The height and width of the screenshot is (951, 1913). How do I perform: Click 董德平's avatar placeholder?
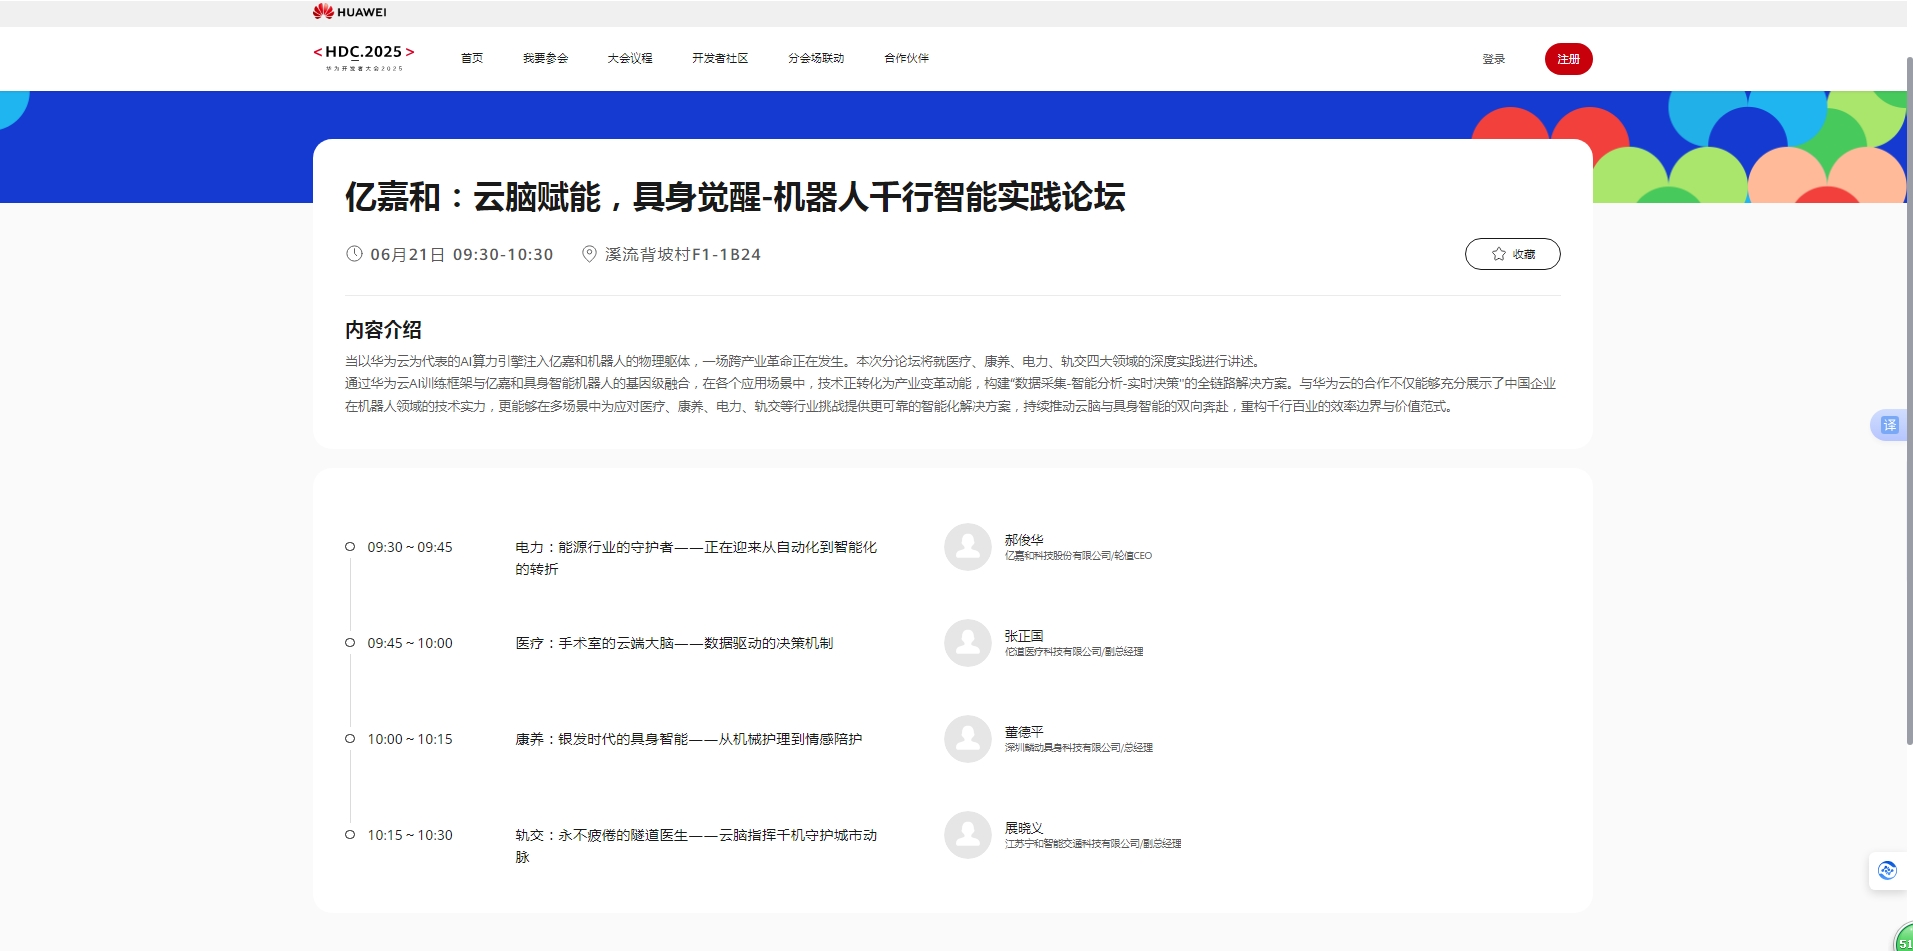(x=967, y=739)
